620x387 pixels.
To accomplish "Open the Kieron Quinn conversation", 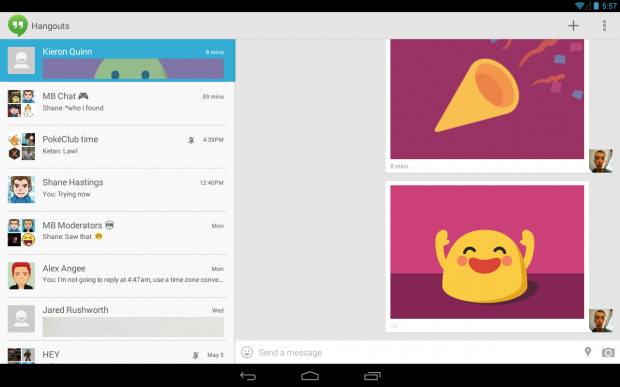I will click(x=117, y=60).
